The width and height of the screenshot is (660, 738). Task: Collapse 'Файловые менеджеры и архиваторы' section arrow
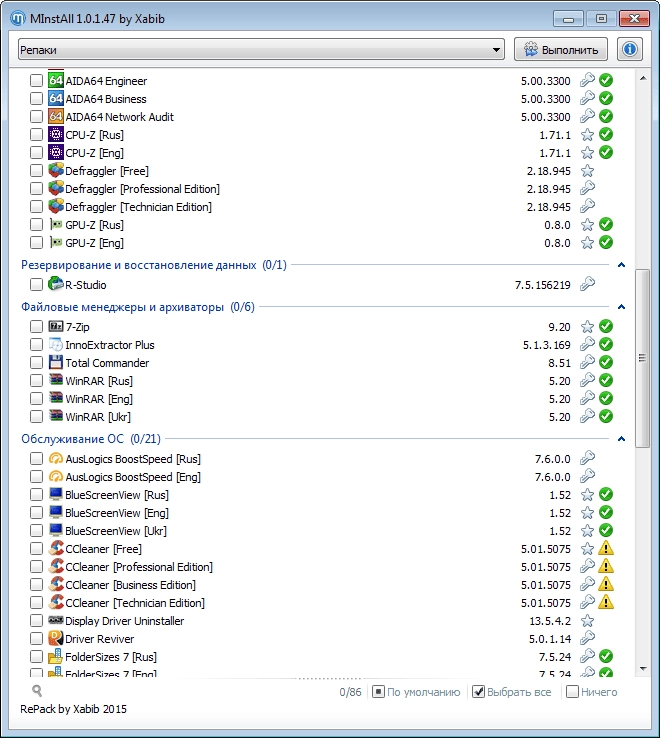tap(621, 307)
